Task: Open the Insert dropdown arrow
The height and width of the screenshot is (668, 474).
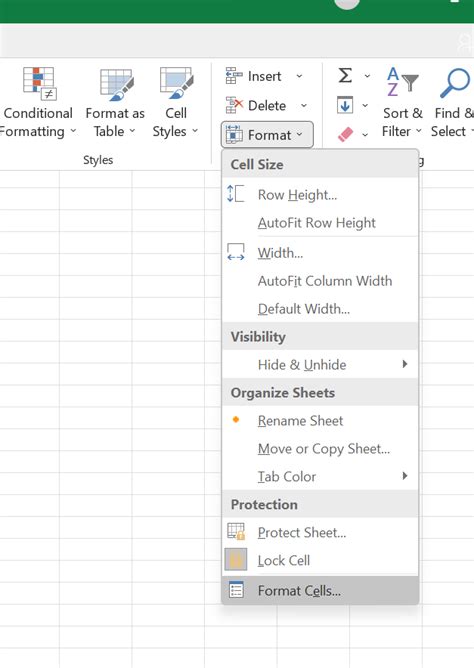Action: (x=299, y=76)
